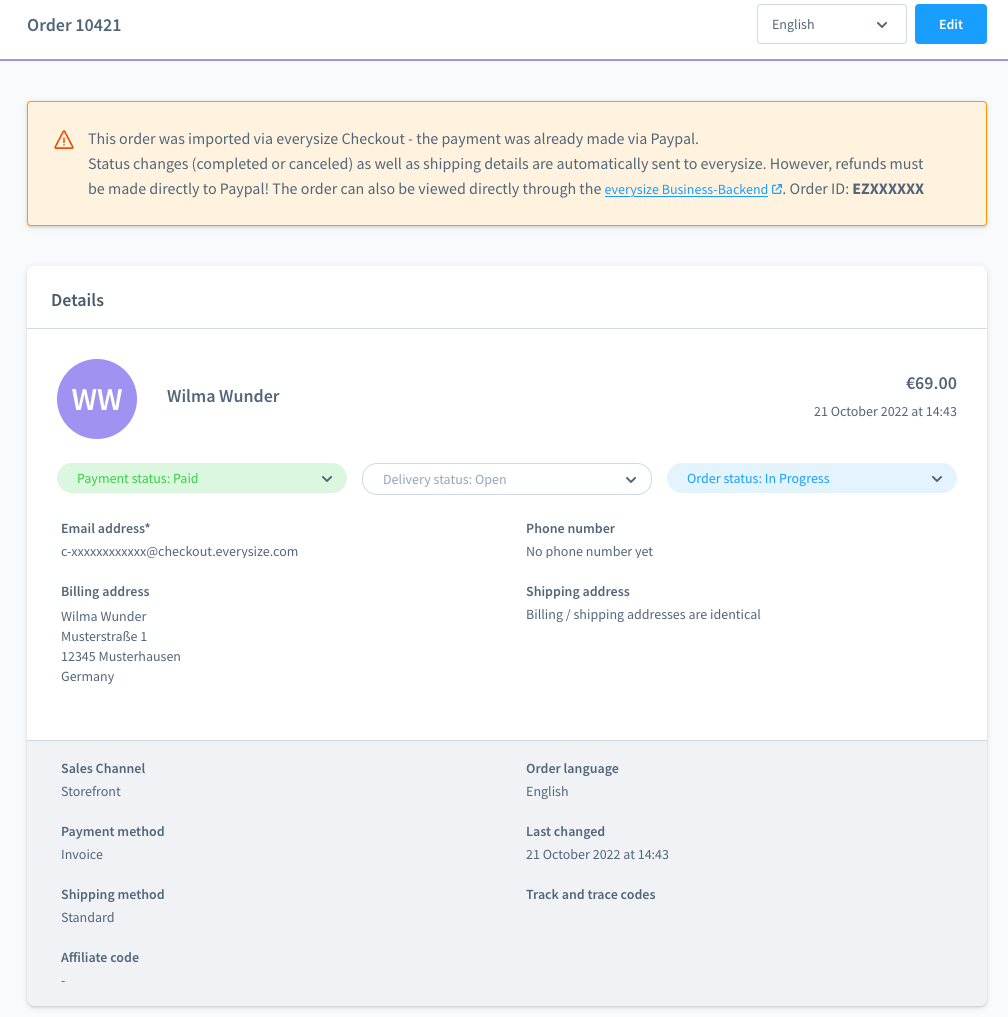
Task: Open the Payment status: Paid dropdown
Action: (202, 479)
